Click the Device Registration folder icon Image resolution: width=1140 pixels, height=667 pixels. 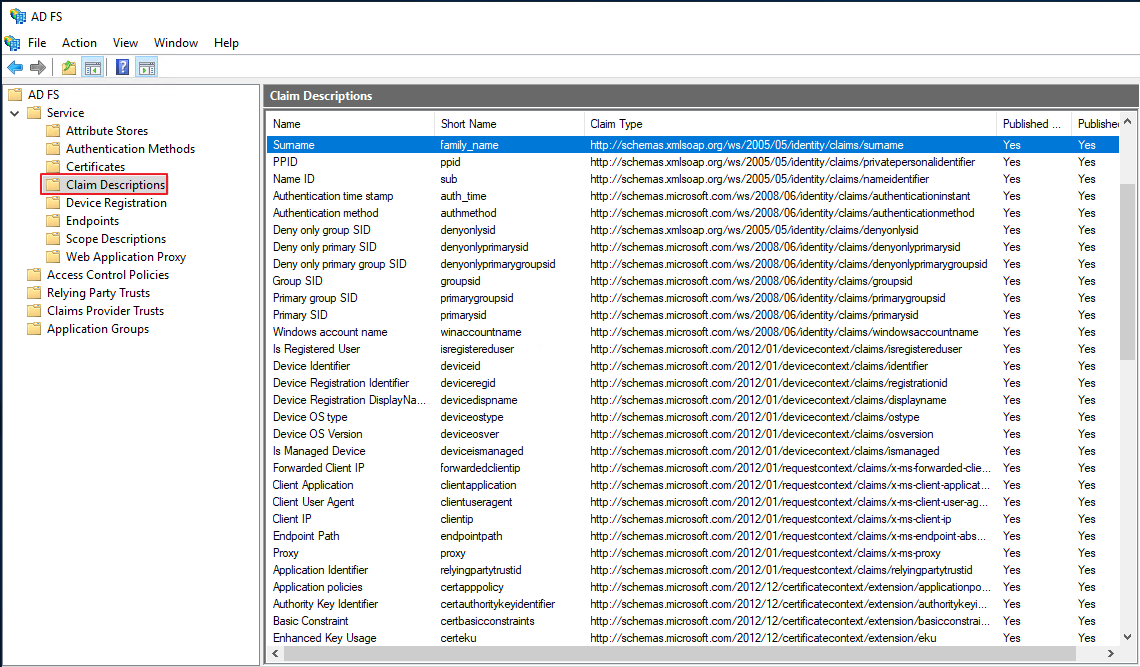(x=53, y=203)
